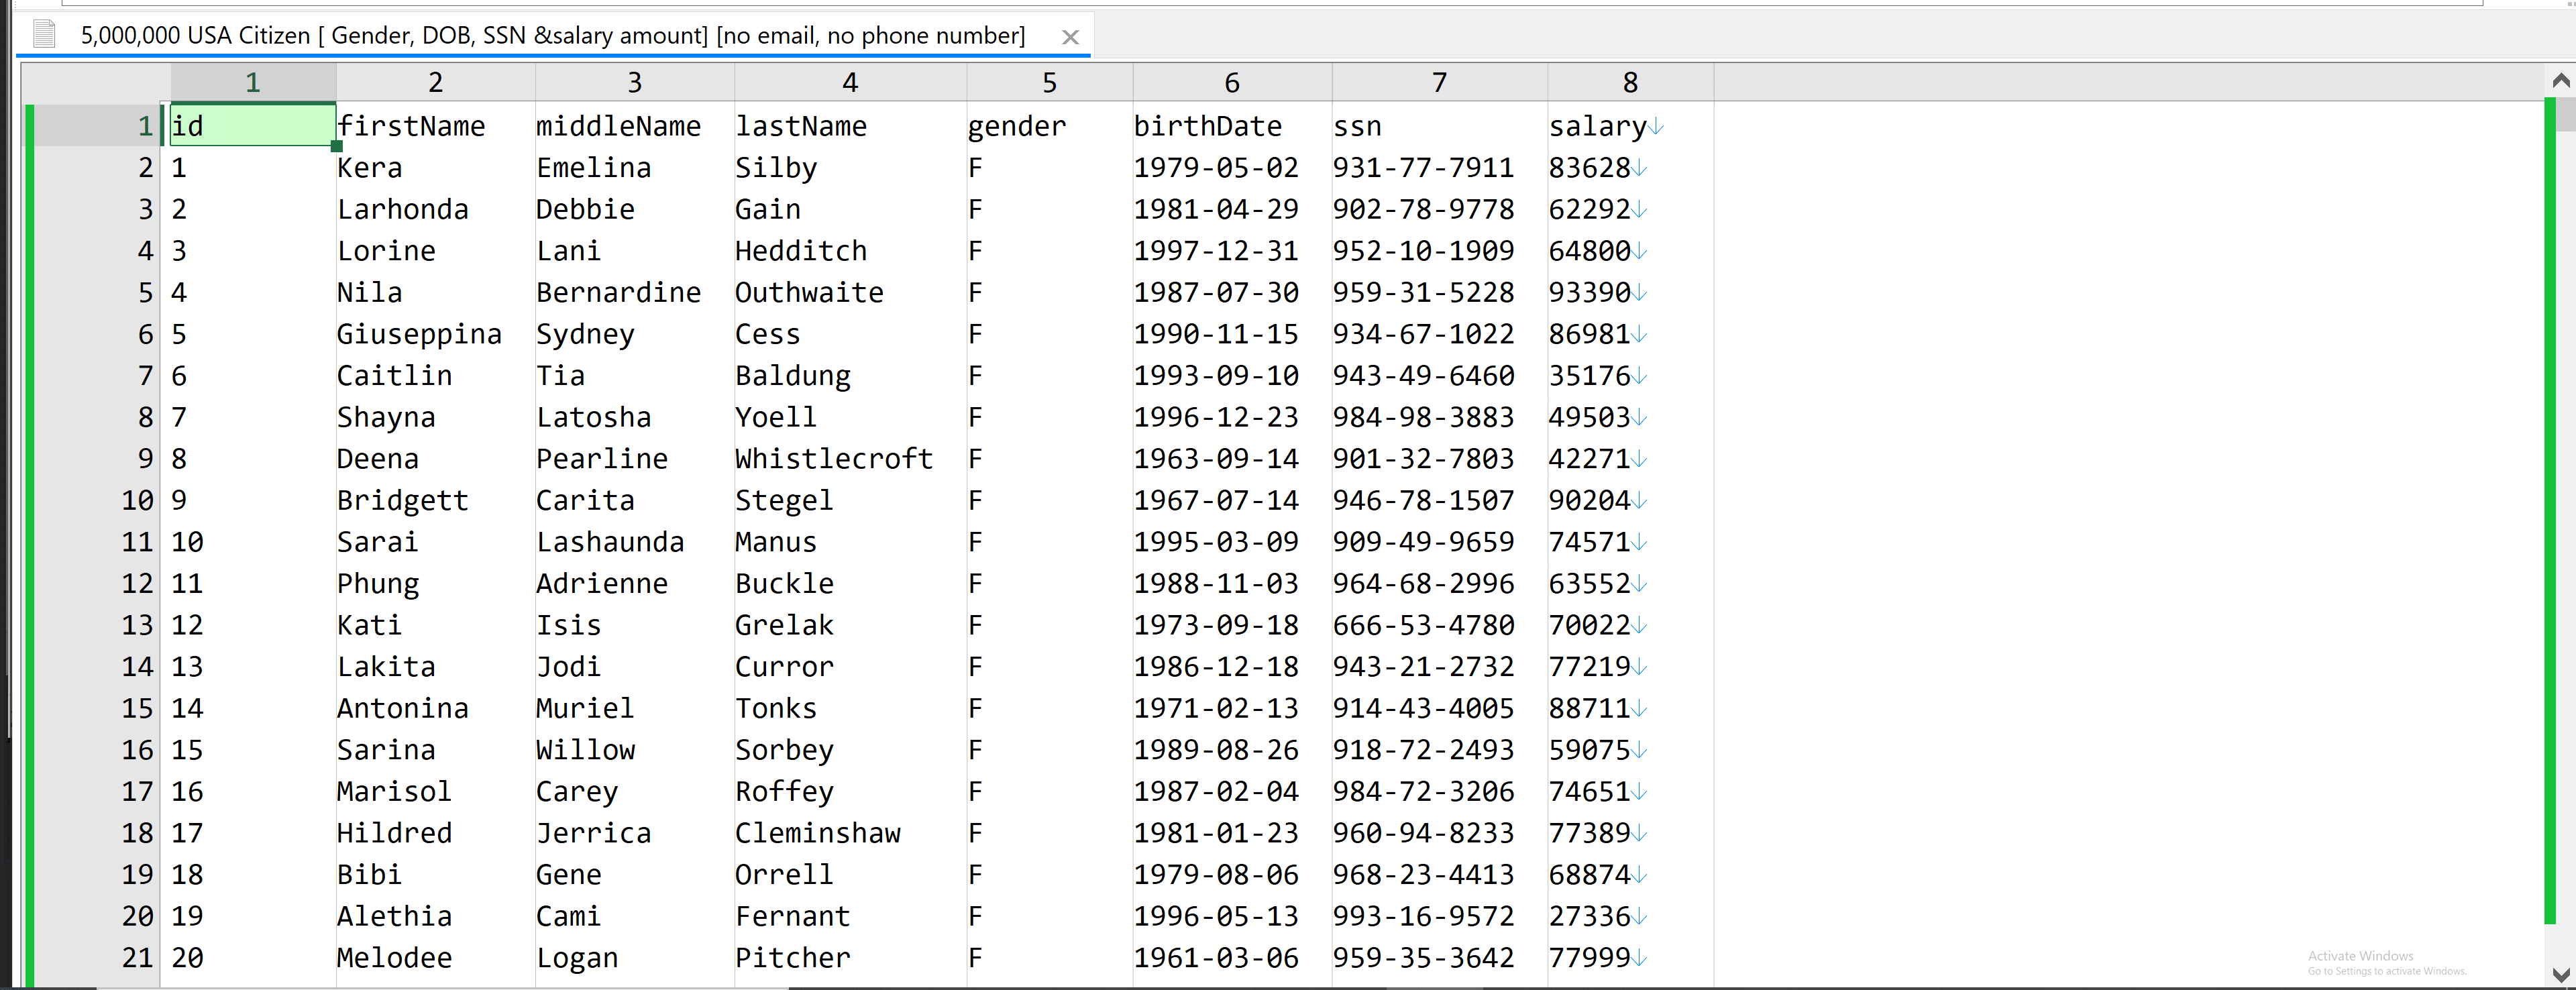The height and width of the screenshot is (990, 2576).
Task: Click the 'gender' header cell
Action: (x=1017, y=127)
